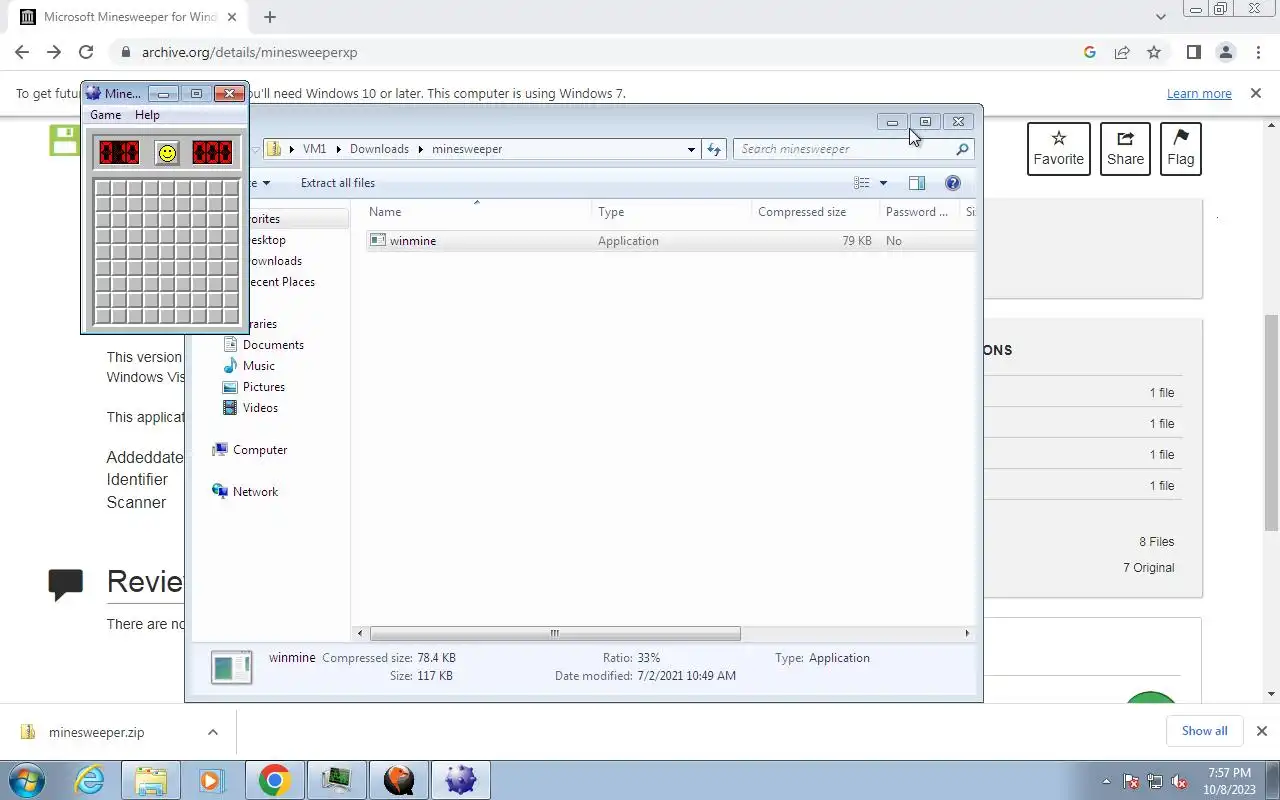
Task: Show hidden system tray icons arrow
Action: point(1106,782)
